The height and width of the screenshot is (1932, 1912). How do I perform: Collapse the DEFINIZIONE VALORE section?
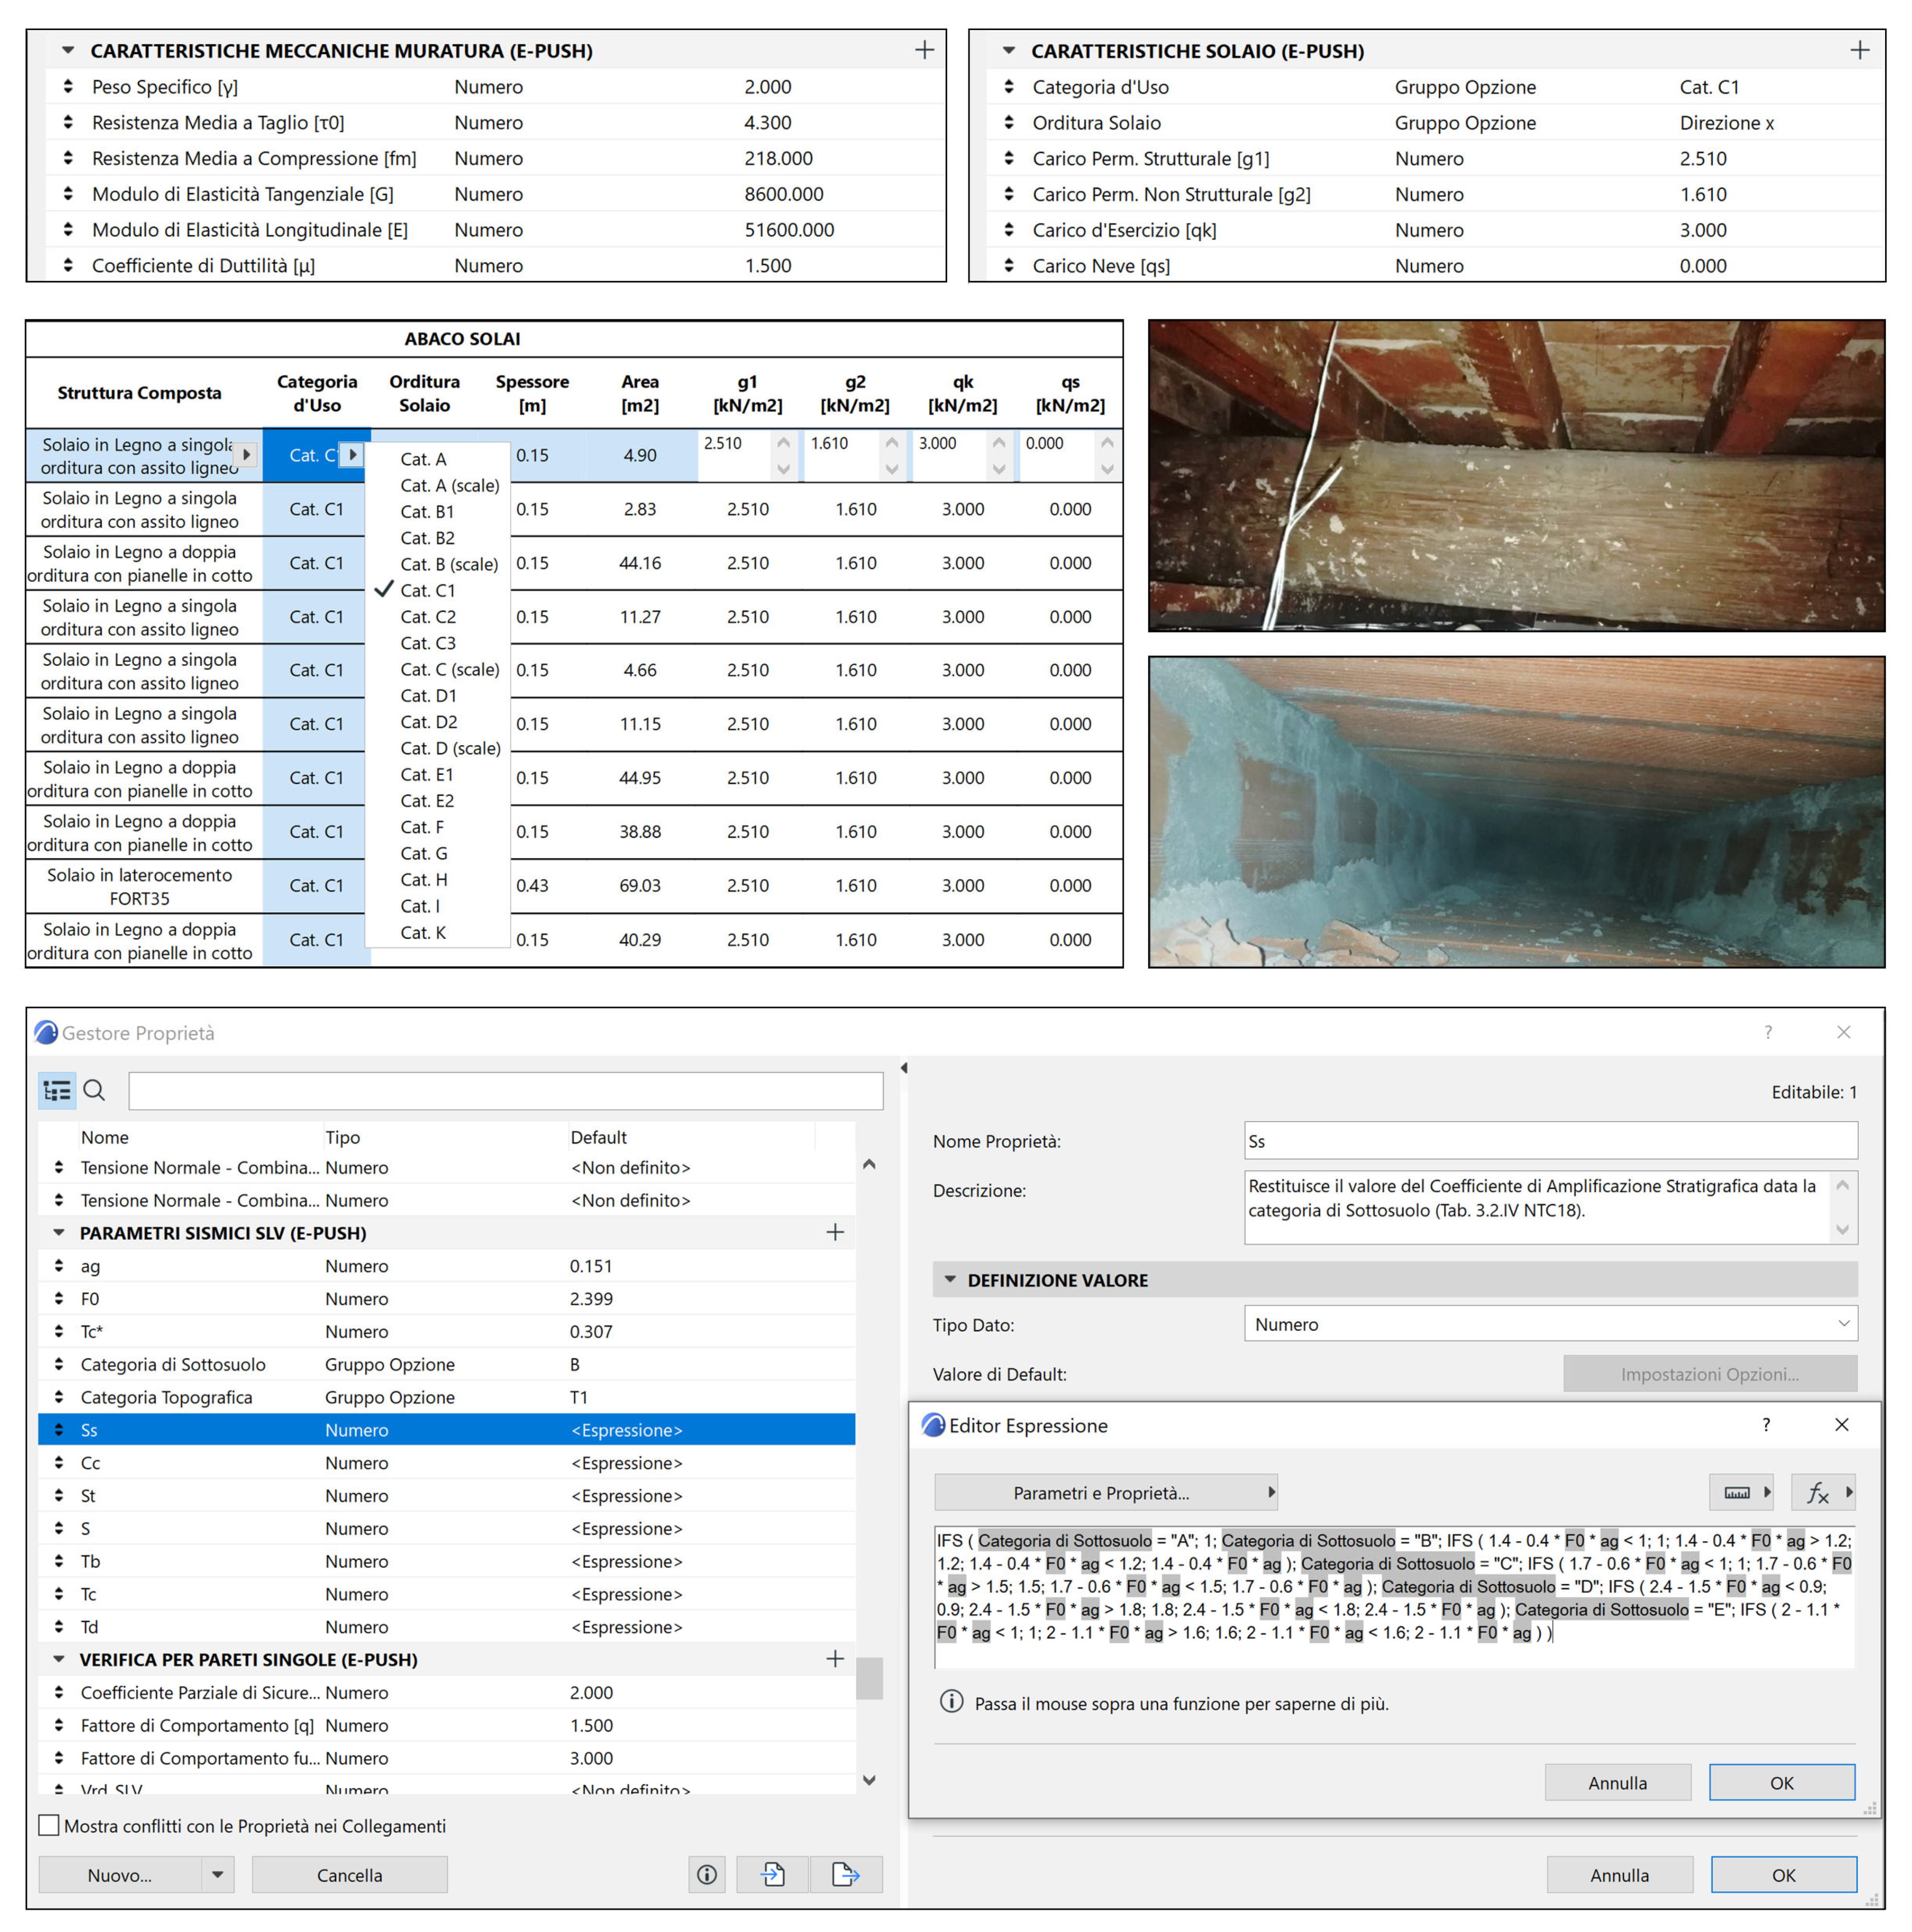coord(950,1280)
